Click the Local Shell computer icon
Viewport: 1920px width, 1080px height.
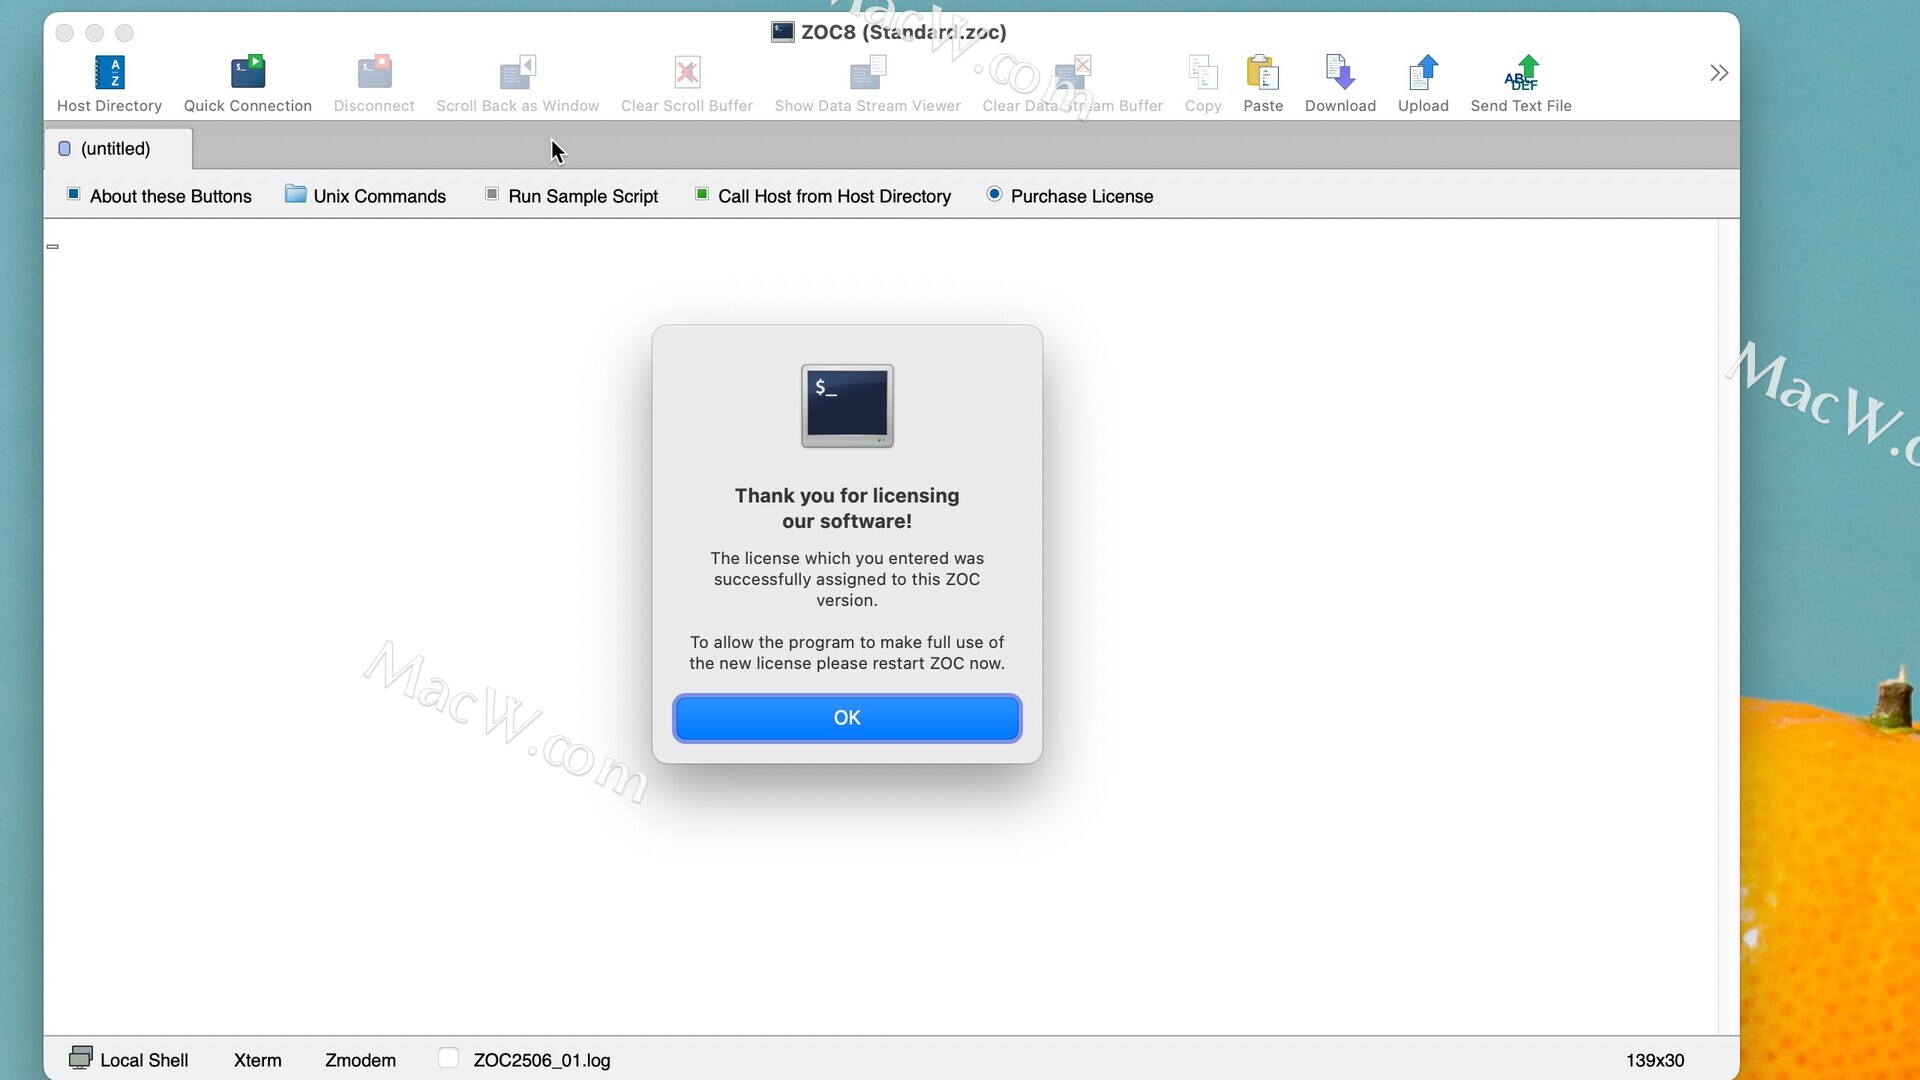(80, 1058)
